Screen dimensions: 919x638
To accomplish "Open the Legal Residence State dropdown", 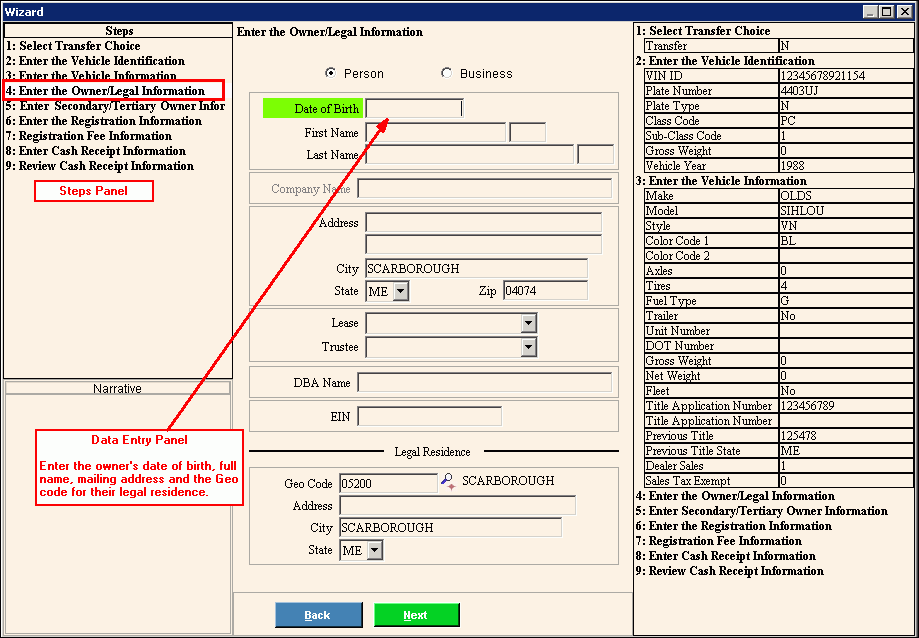I will pyautogui.click(x=375, y=550).
